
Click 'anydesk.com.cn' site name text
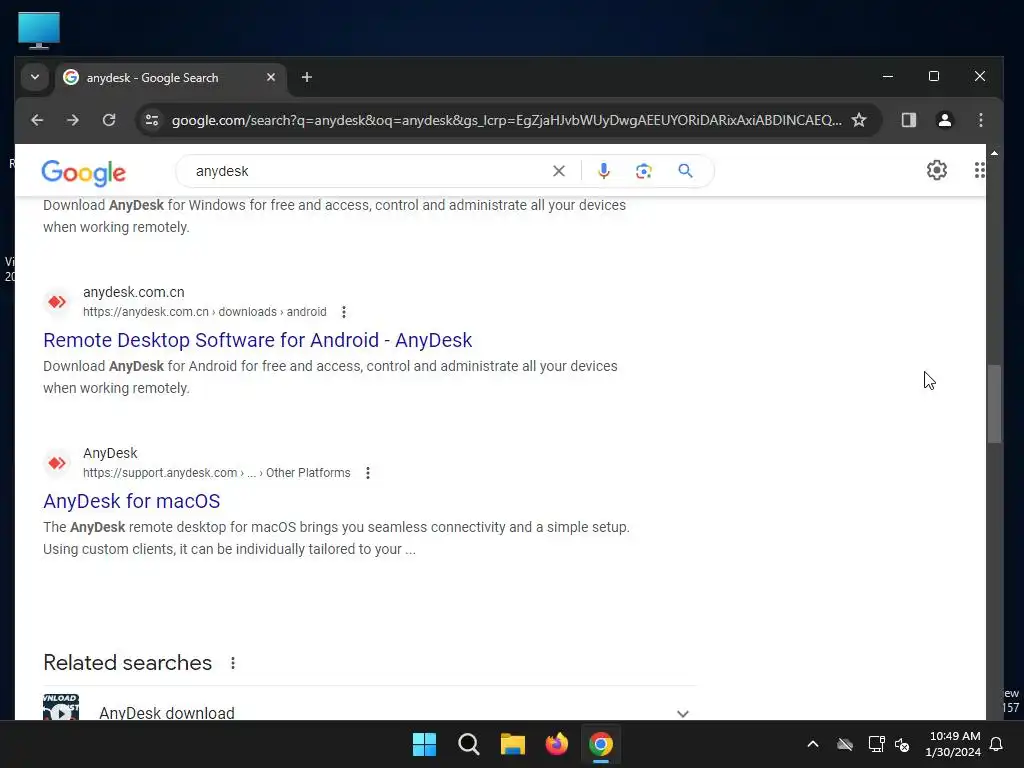click(133, 292)
